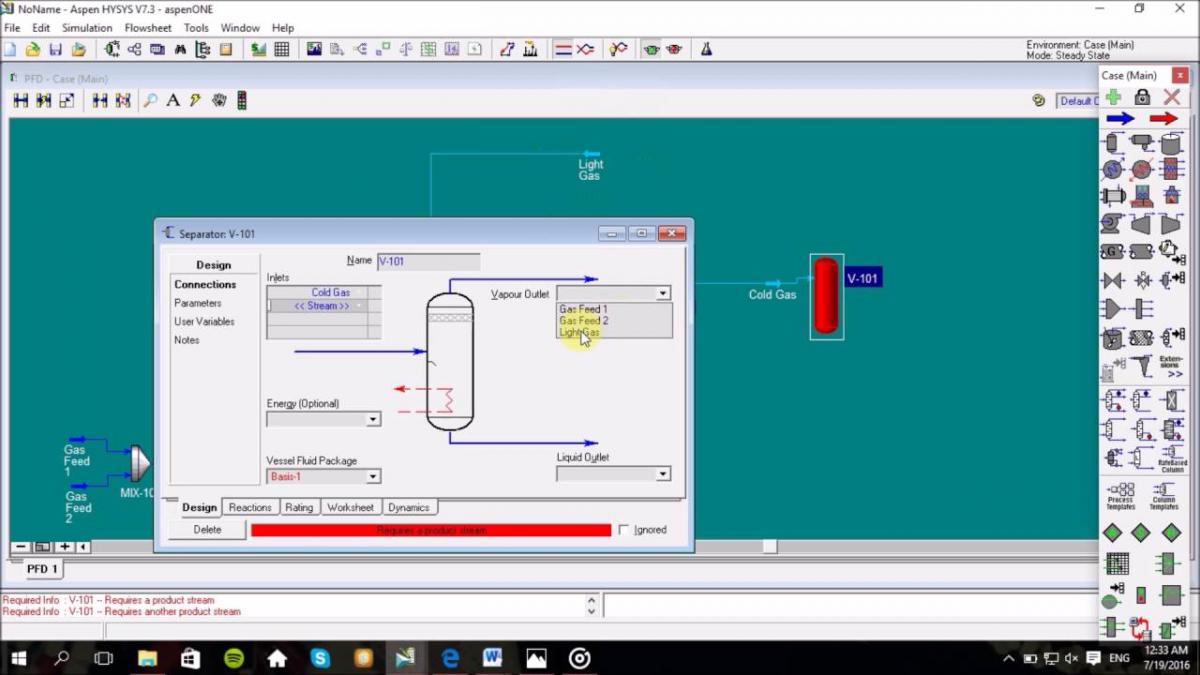Click the lock icon in palette
This screenshot has height=675, width=1200.
(1142, 97)
